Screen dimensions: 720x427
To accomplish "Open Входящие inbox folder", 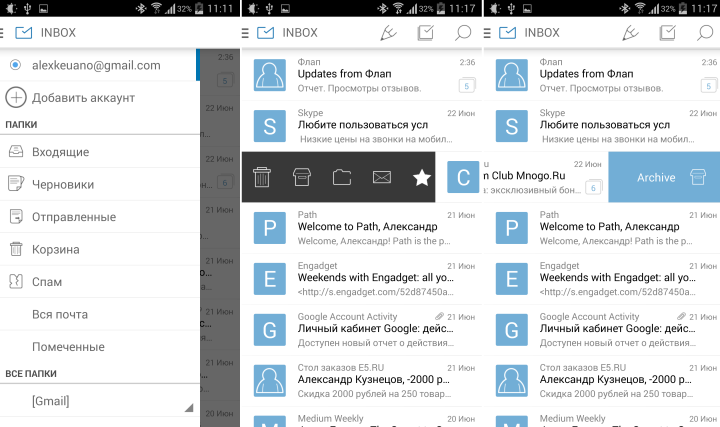I will (60, 152).
